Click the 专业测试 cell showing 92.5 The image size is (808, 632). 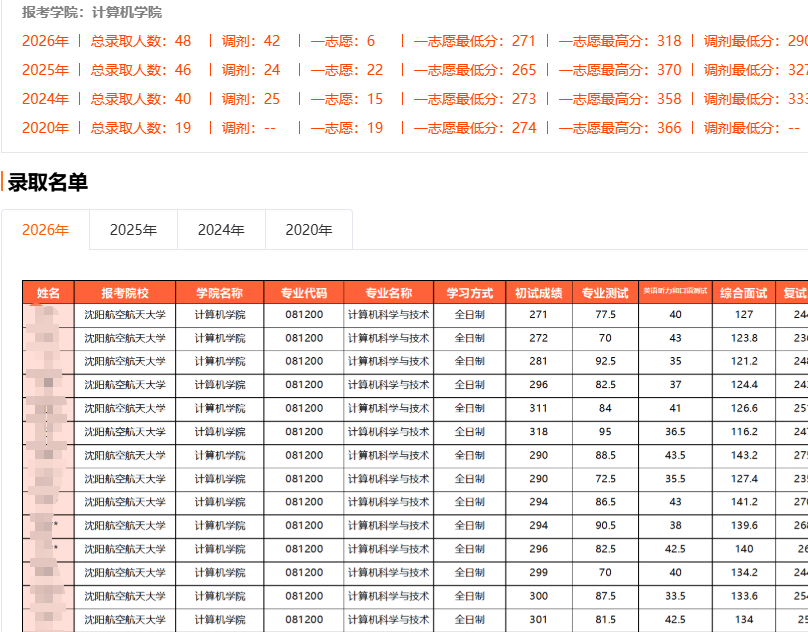click(605, 361)
